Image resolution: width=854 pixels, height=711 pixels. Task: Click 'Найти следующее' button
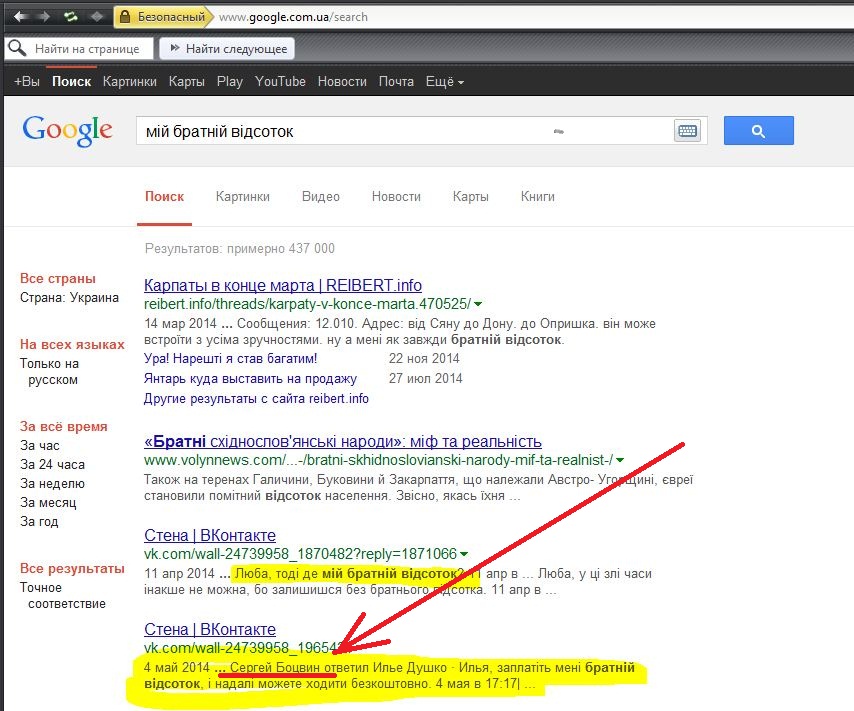(226, 48)
